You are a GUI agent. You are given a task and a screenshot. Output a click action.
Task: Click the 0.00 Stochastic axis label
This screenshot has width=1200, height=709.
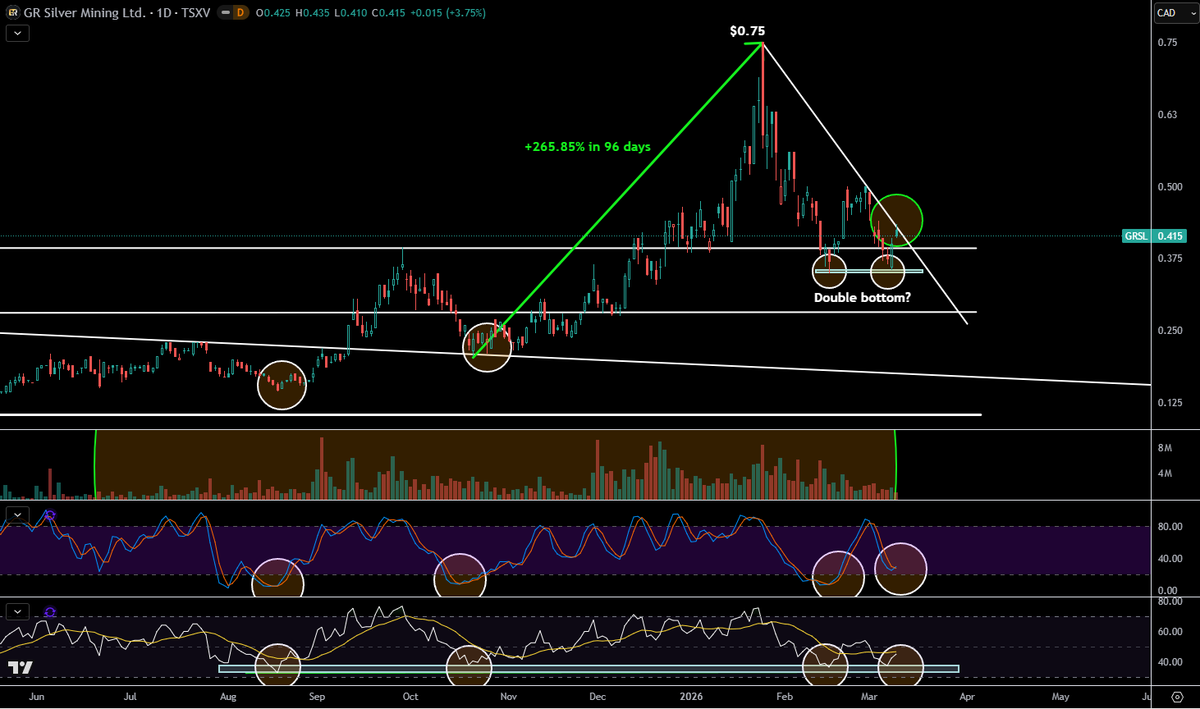[1168, 590]
